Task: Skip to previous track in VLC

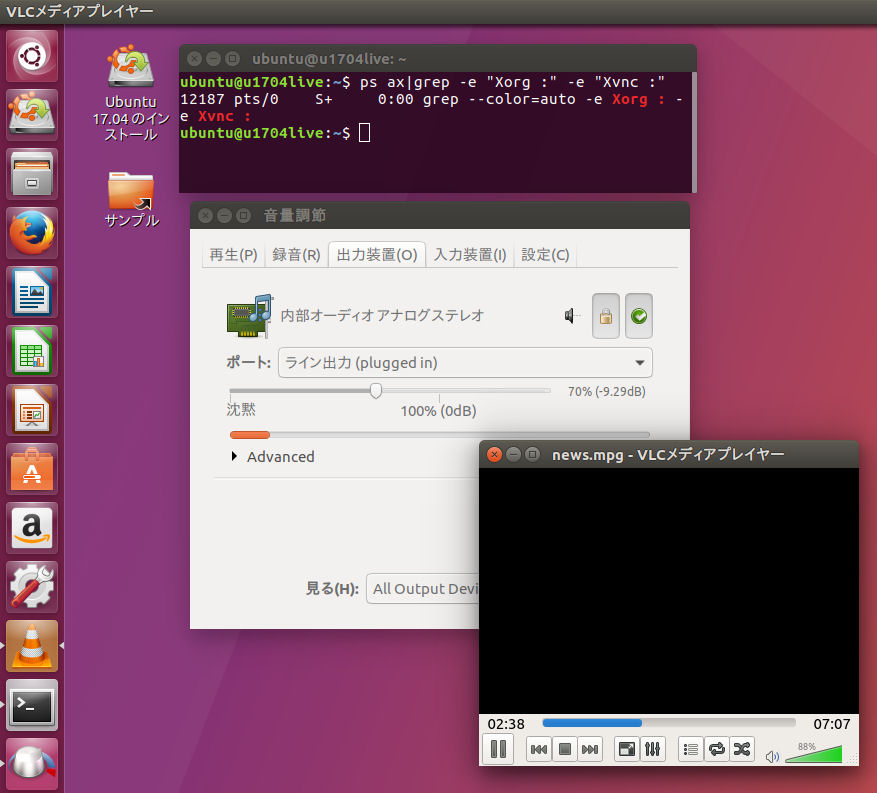Action: click(539, 749)
